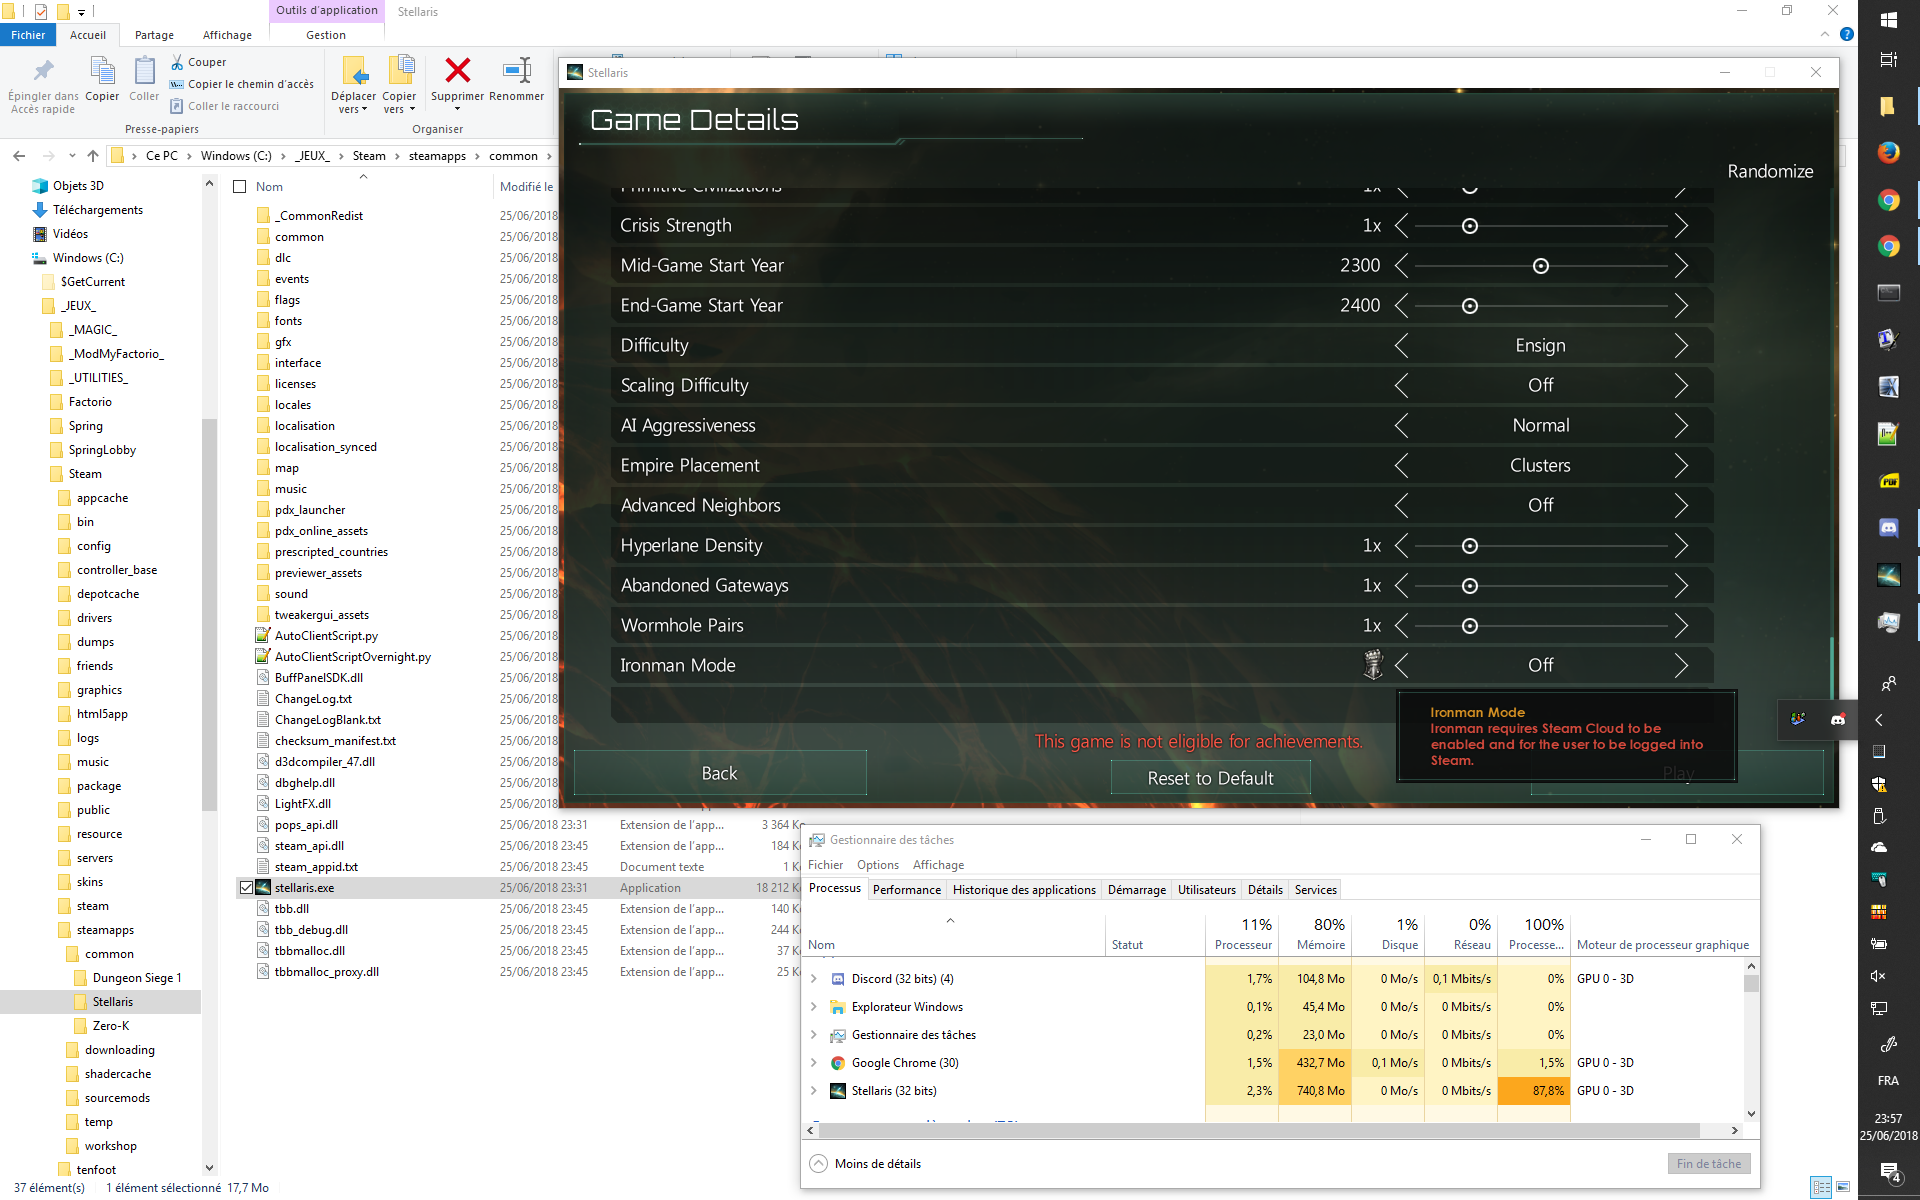Screen dimensions: 1920x1200
Task: Click the Explorer up-directory arrow
Action: point(93,156)
